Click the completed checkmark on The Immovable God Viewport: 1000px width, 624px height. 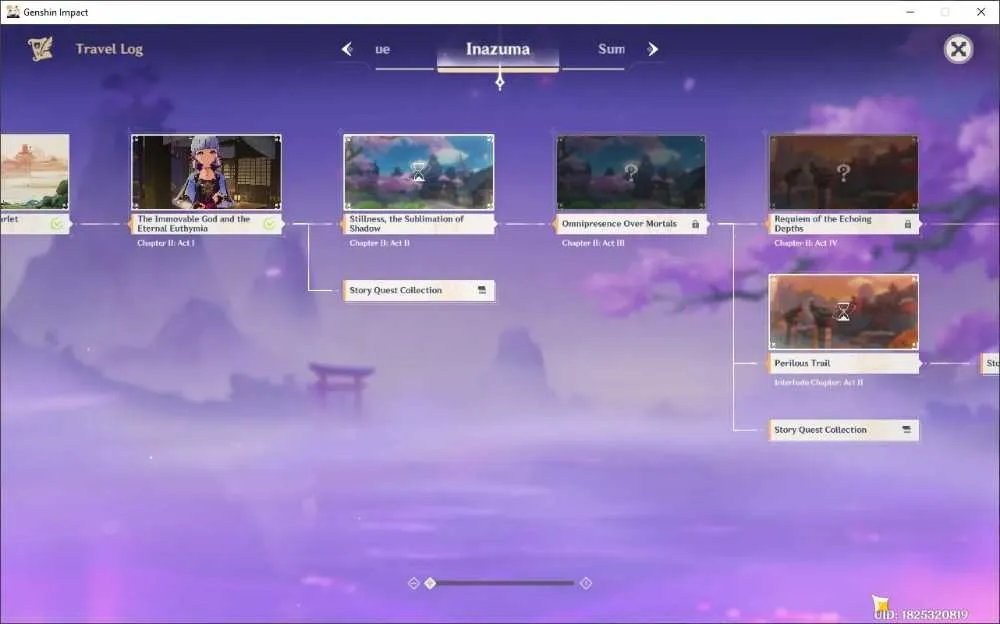(x=270, y=224)
